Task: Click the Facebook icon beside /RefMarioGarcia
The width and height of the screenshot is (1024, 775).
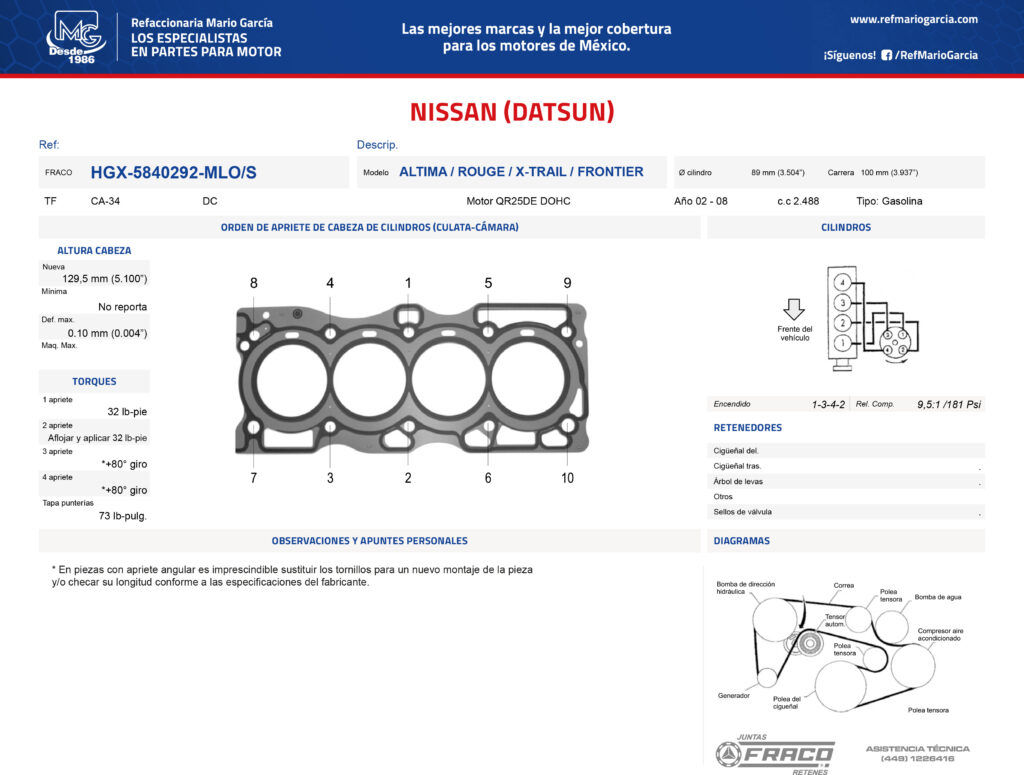Action: coord(886,55)
